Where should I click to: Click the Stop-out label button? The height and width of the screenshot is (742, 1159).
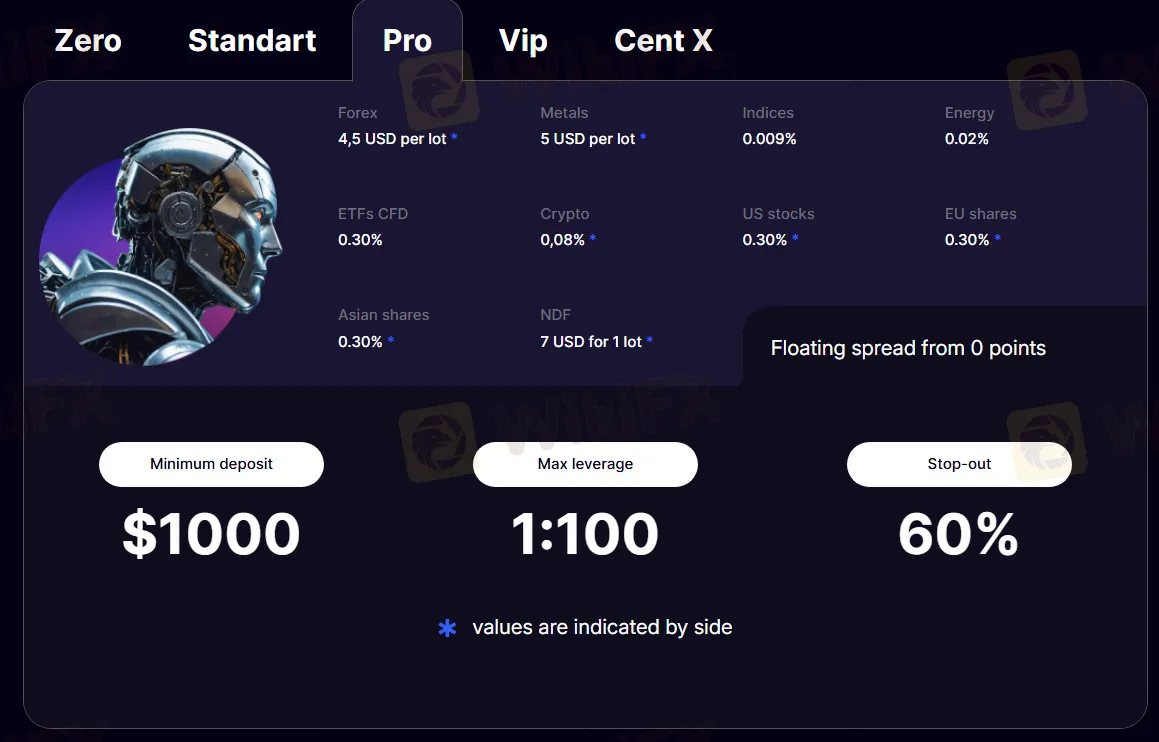959,464
